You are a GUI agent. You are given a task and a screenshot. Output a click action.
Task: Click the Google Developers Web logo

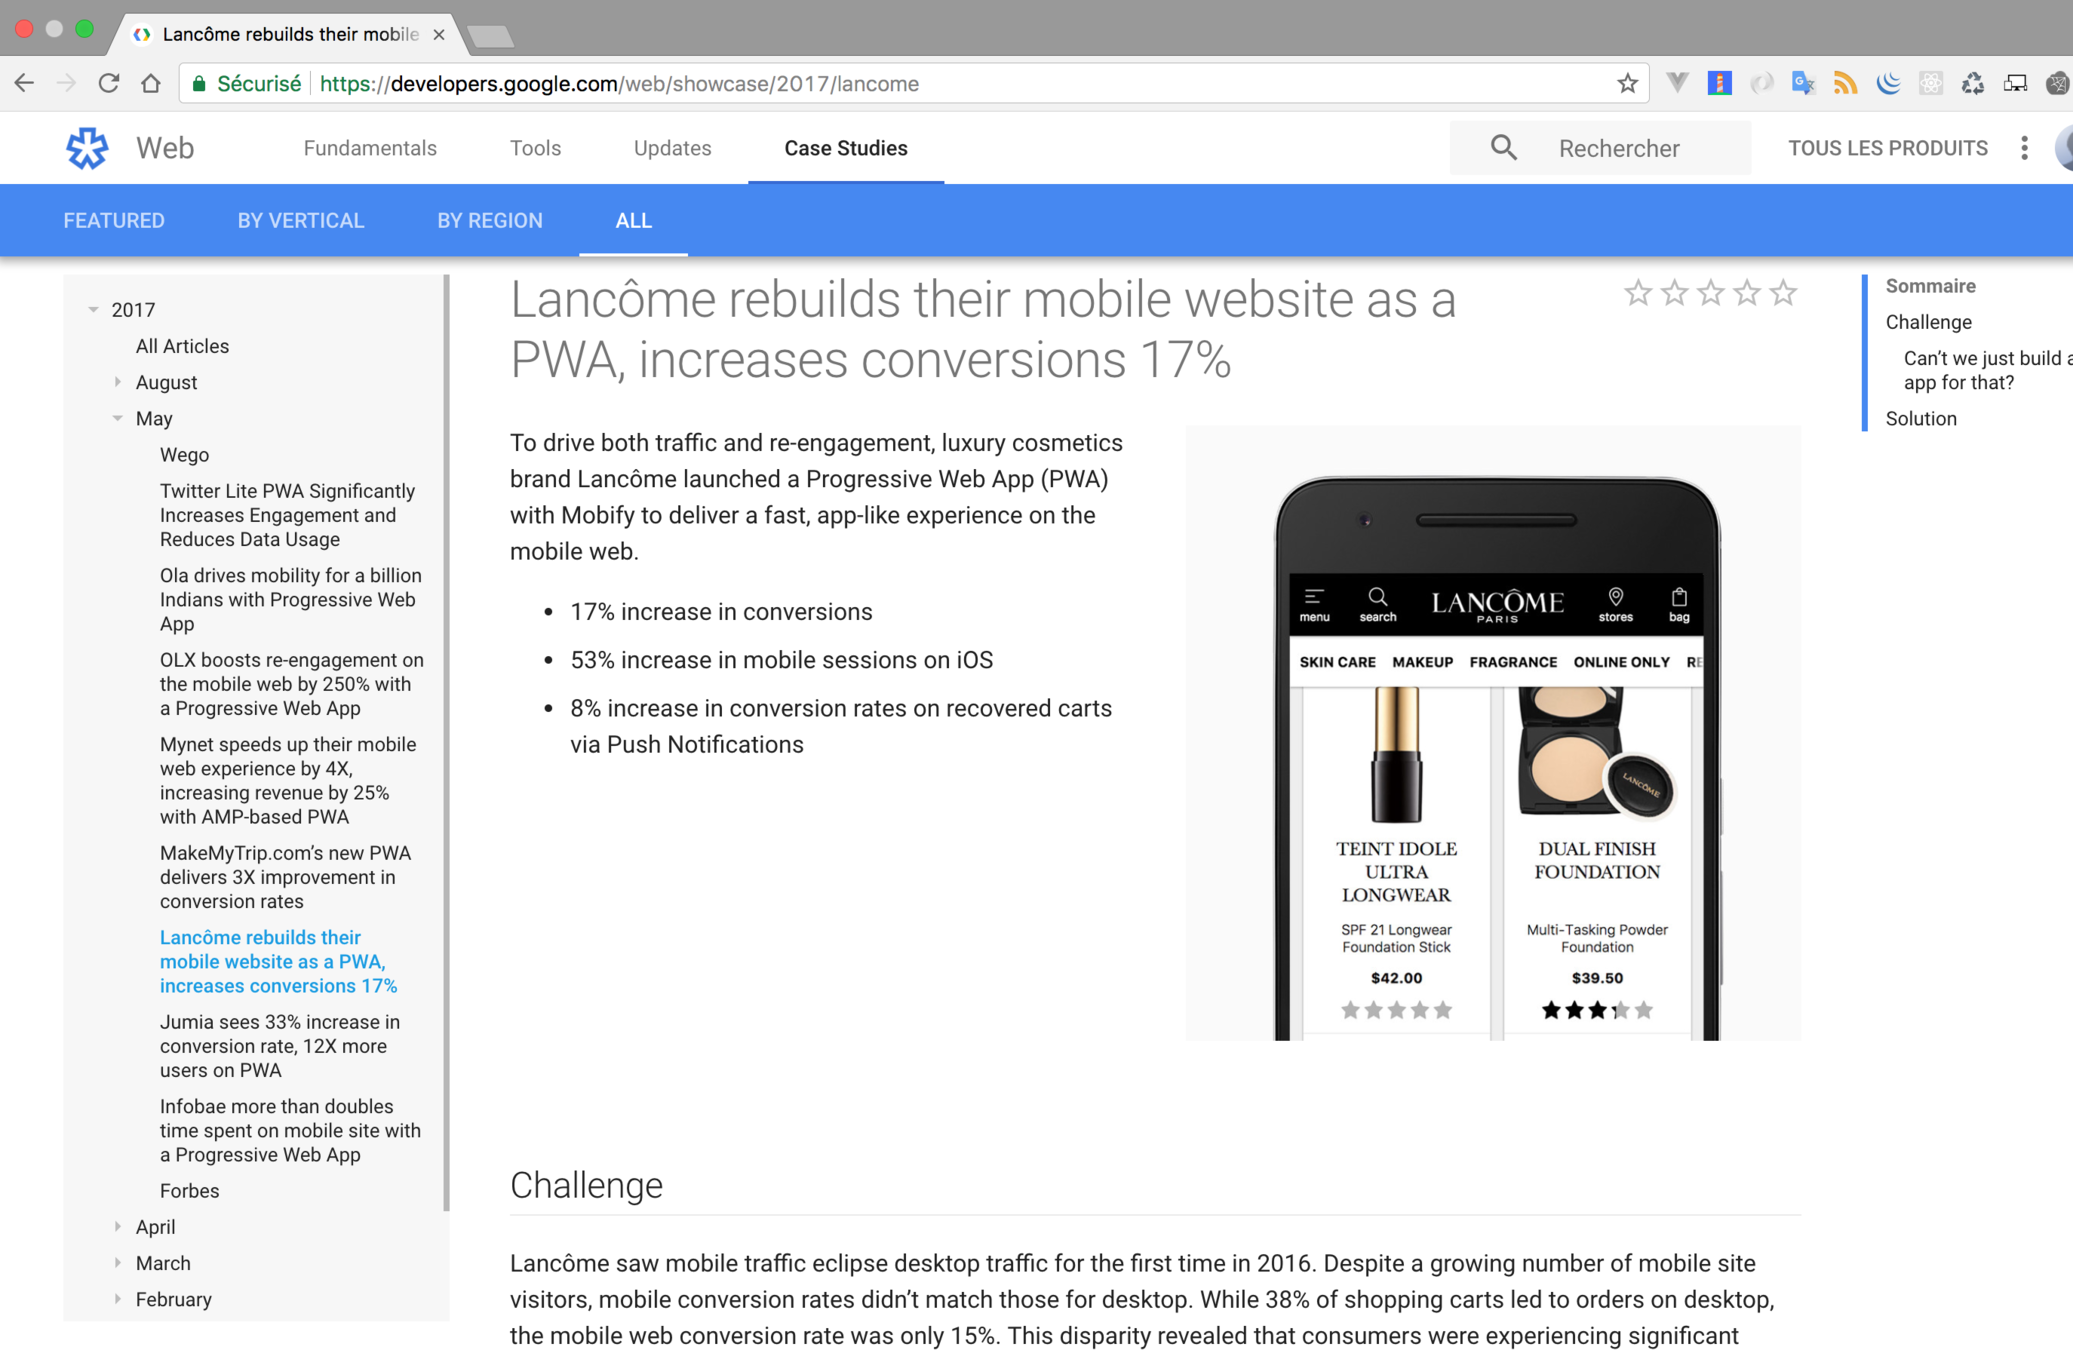[x=87, y=148]
